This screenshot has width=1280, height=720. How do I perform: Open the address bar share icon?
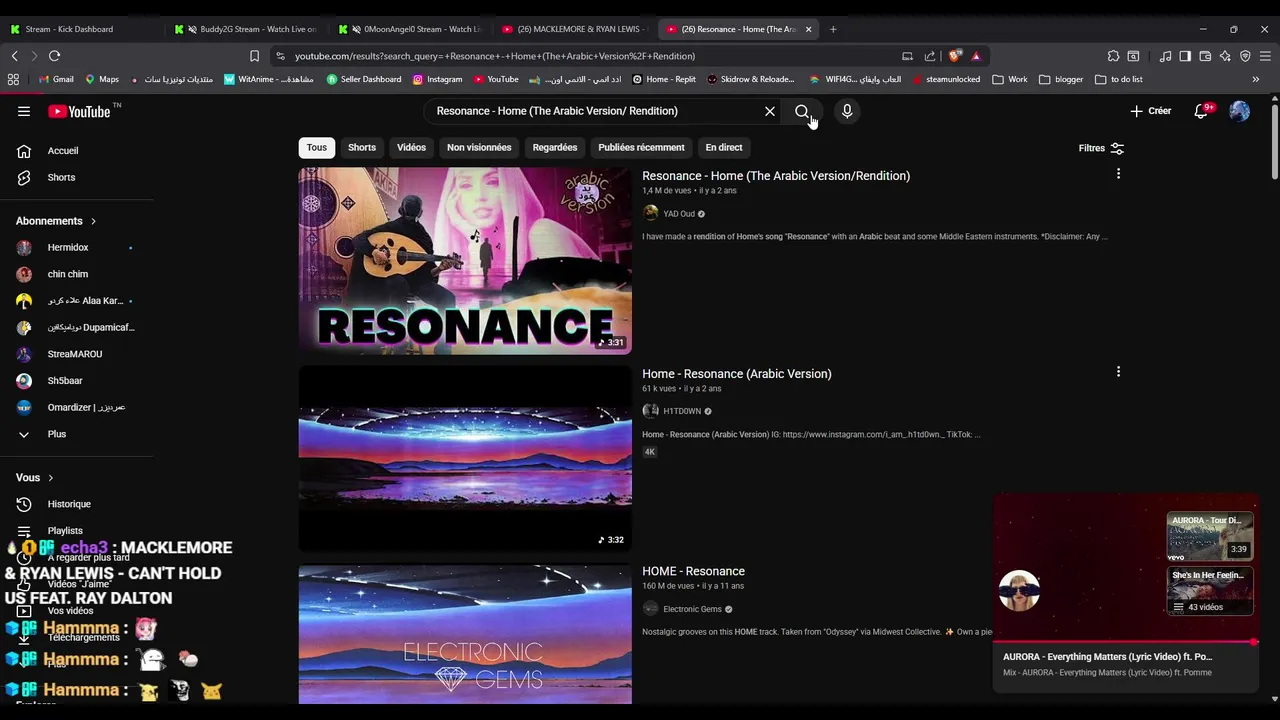pyautogui.click(x=930, y=56)
